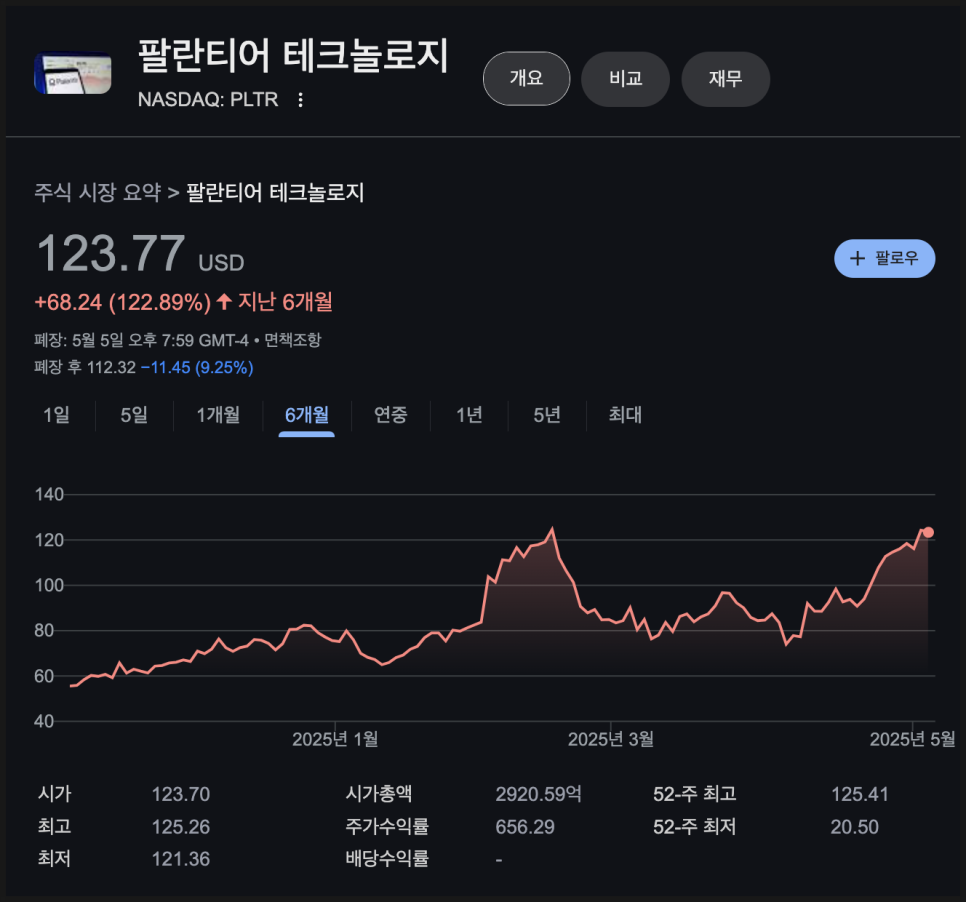This screenshot has width=966, height=902.
Task: Click the NASDAQ: PLTR ticker text
Action: tap(208, 99)
